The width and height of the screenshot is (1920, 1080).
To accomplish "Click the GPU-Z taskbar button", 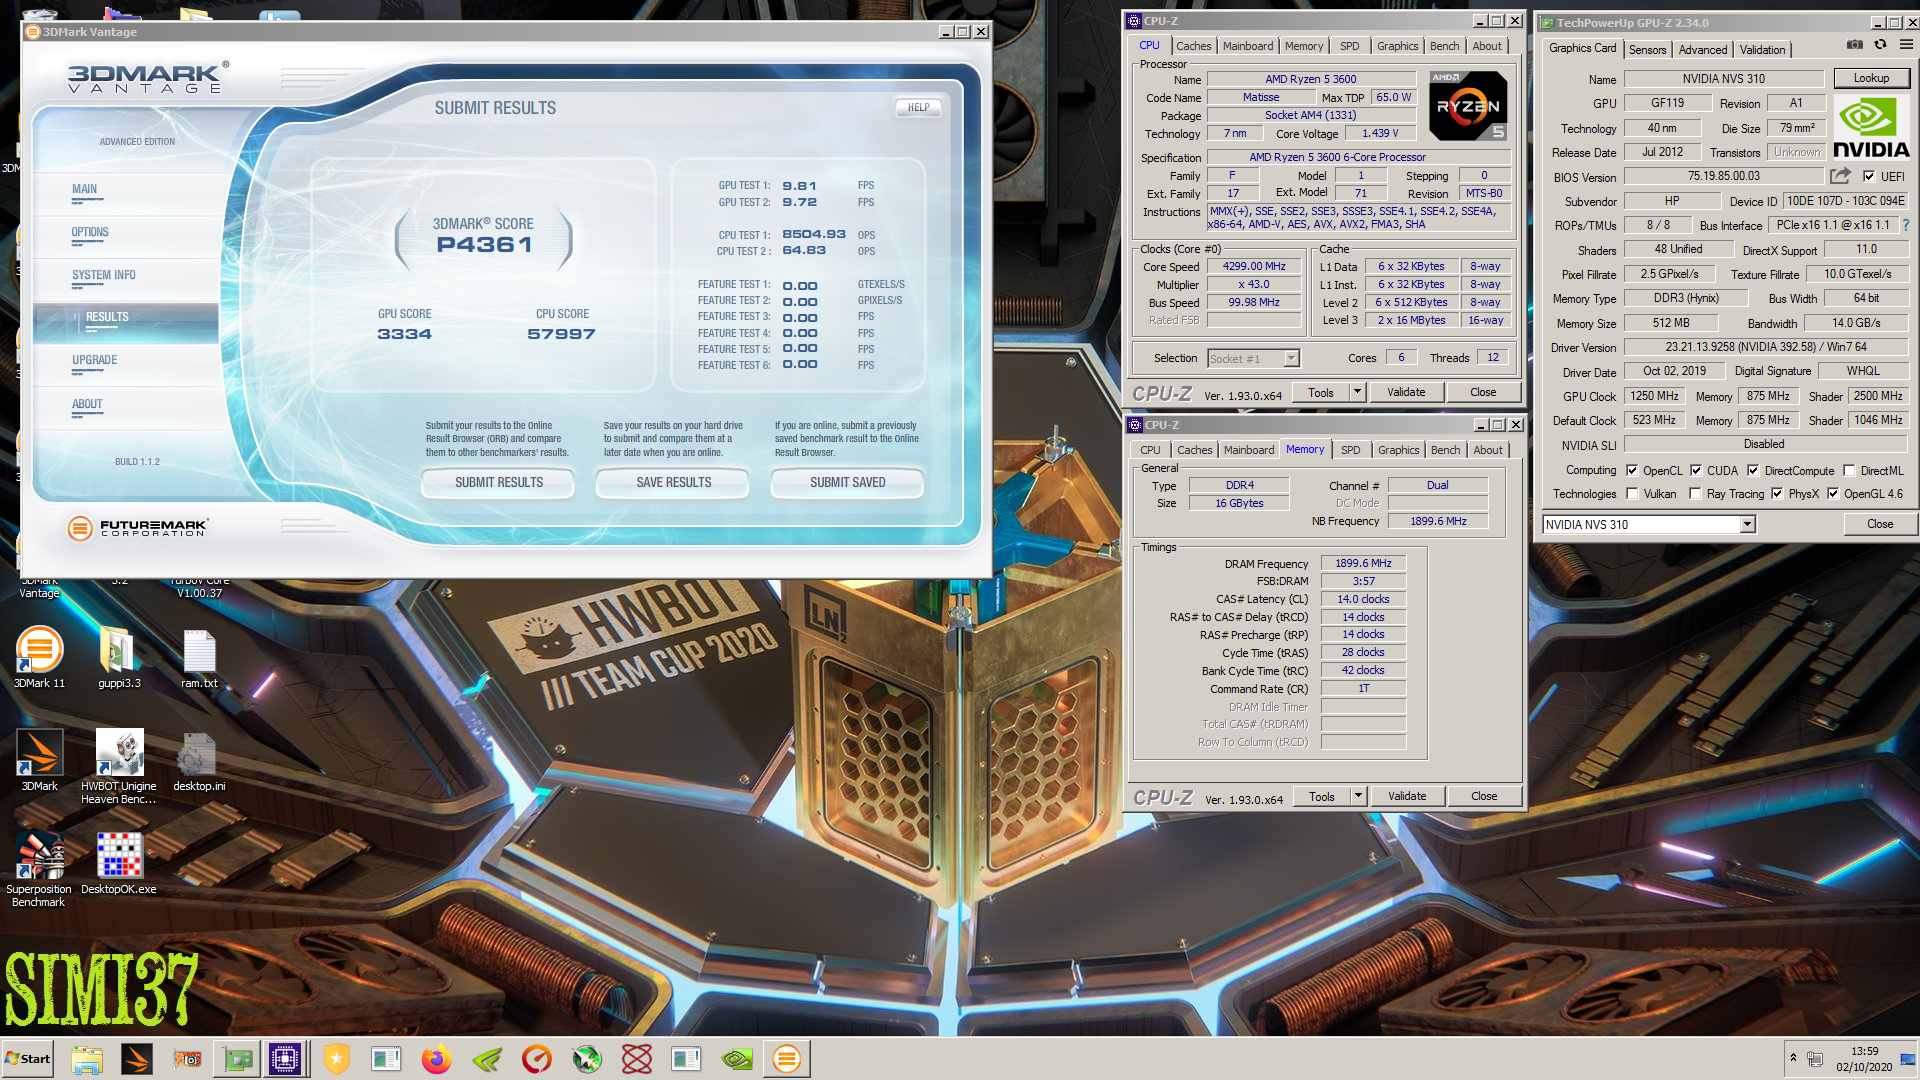I will click(237, 1059).
